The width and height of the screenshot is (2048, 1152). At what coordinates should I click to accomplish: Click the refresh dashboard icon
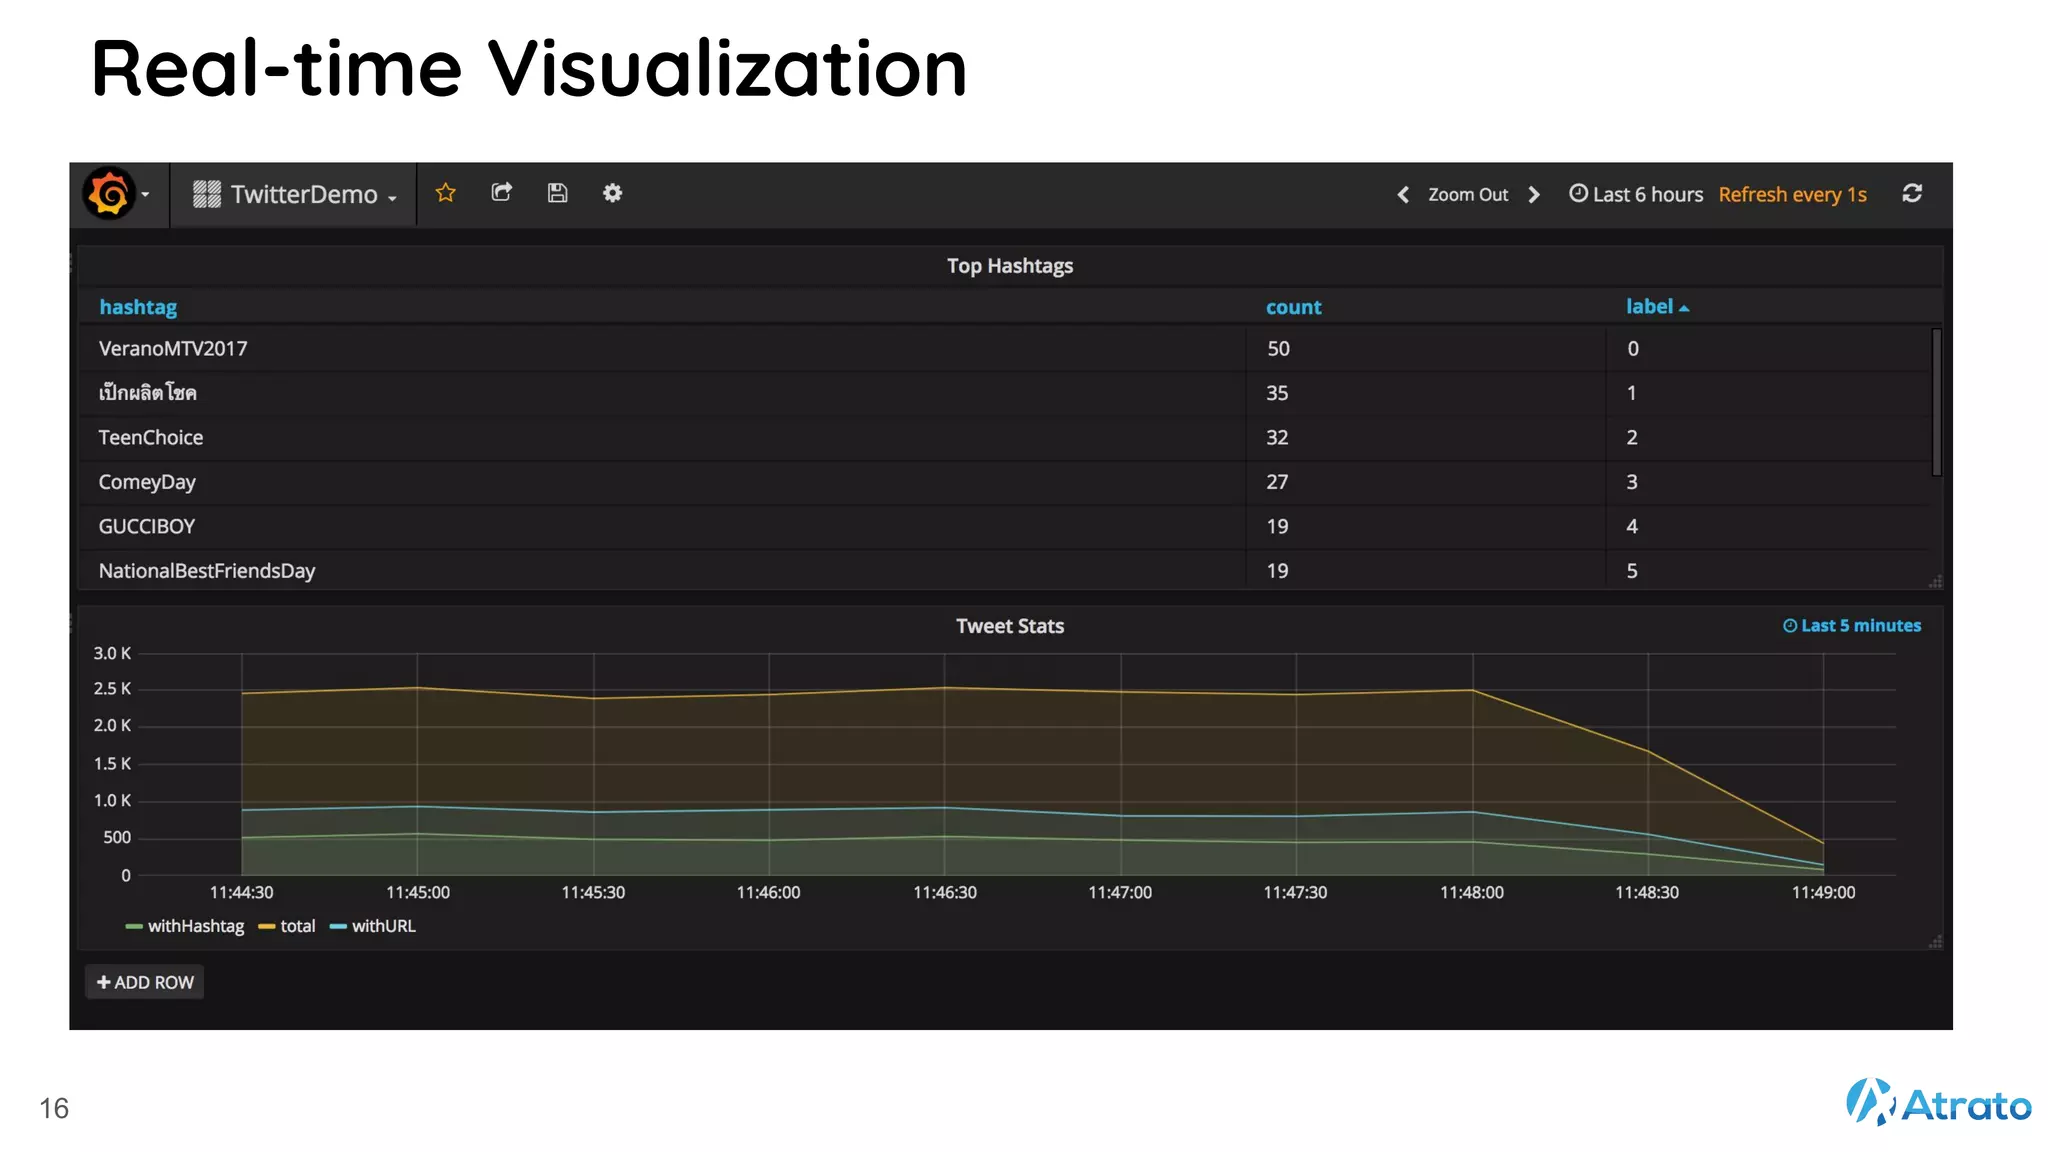point(1912,194)
